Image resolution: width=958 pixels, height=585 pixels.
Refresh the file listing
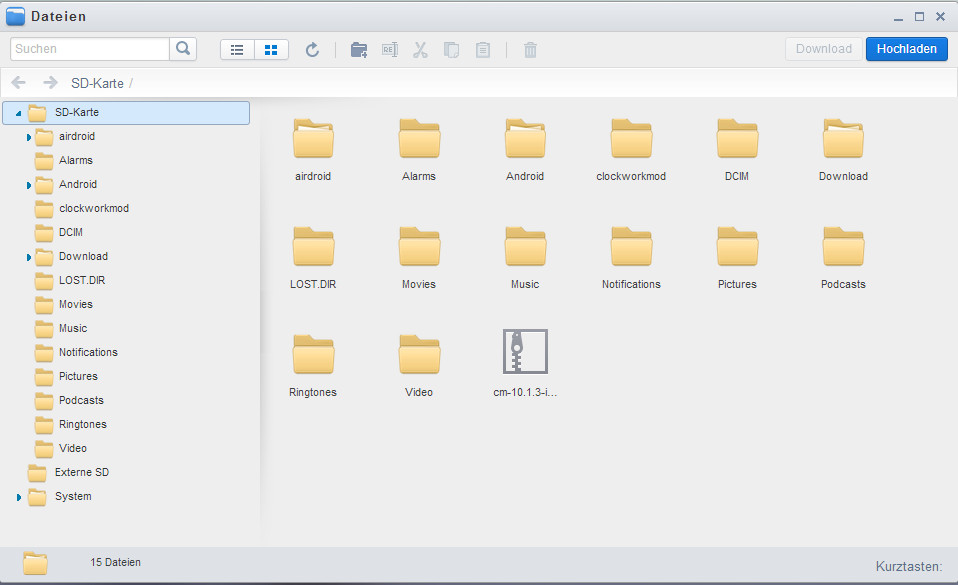point(312,50)
